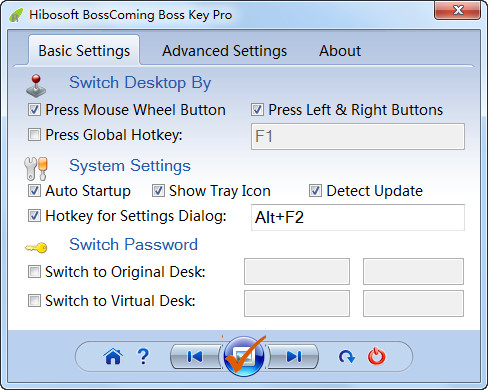Uncheck Press Mouse Wheel Button

(x=34, y=110)
